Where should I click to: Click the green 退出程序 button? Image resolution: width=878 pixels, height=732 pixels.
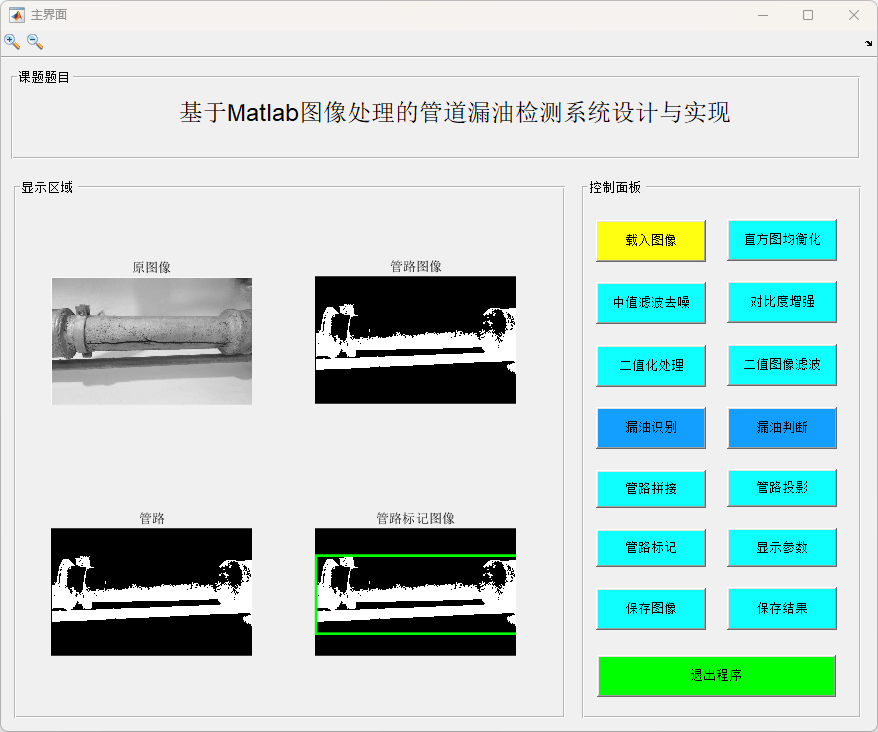[716, 676]
